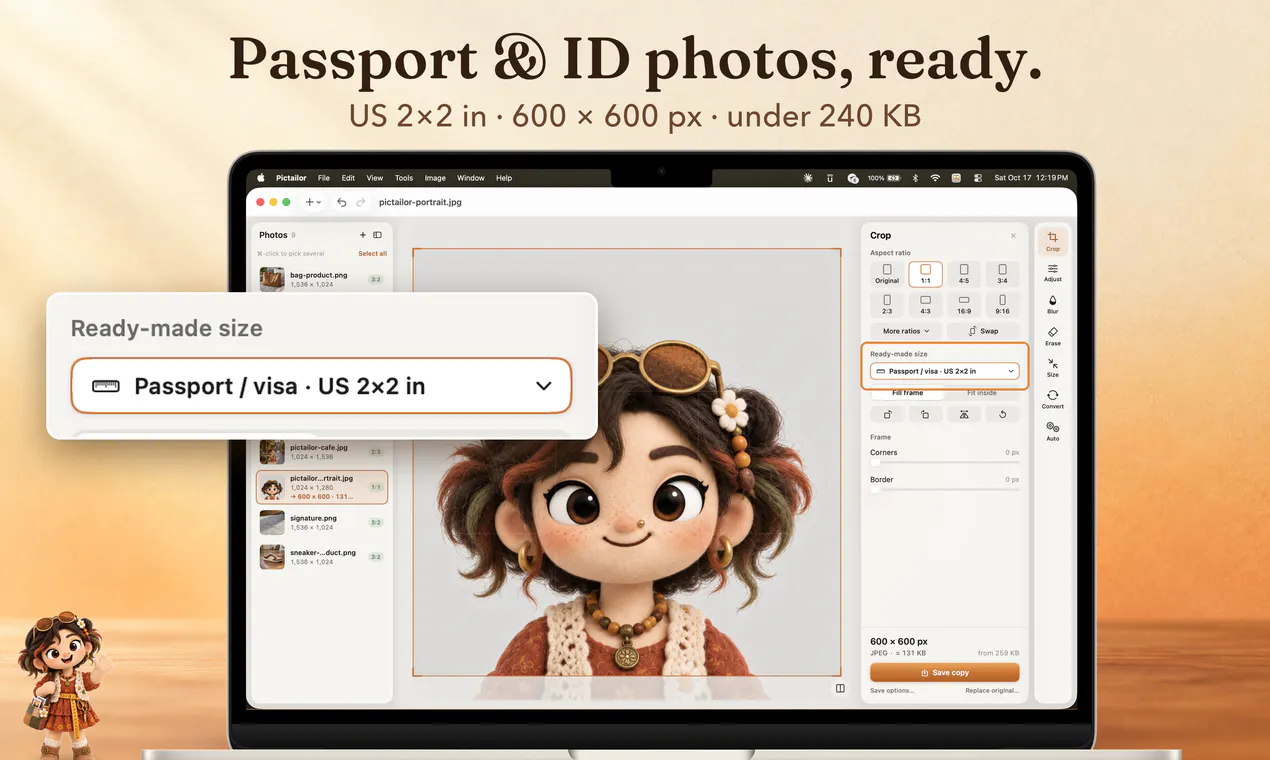The height and width of the screenshot is (760, 1270).
Task: Click the undo arrow in the toolbar
Action: 341,202
